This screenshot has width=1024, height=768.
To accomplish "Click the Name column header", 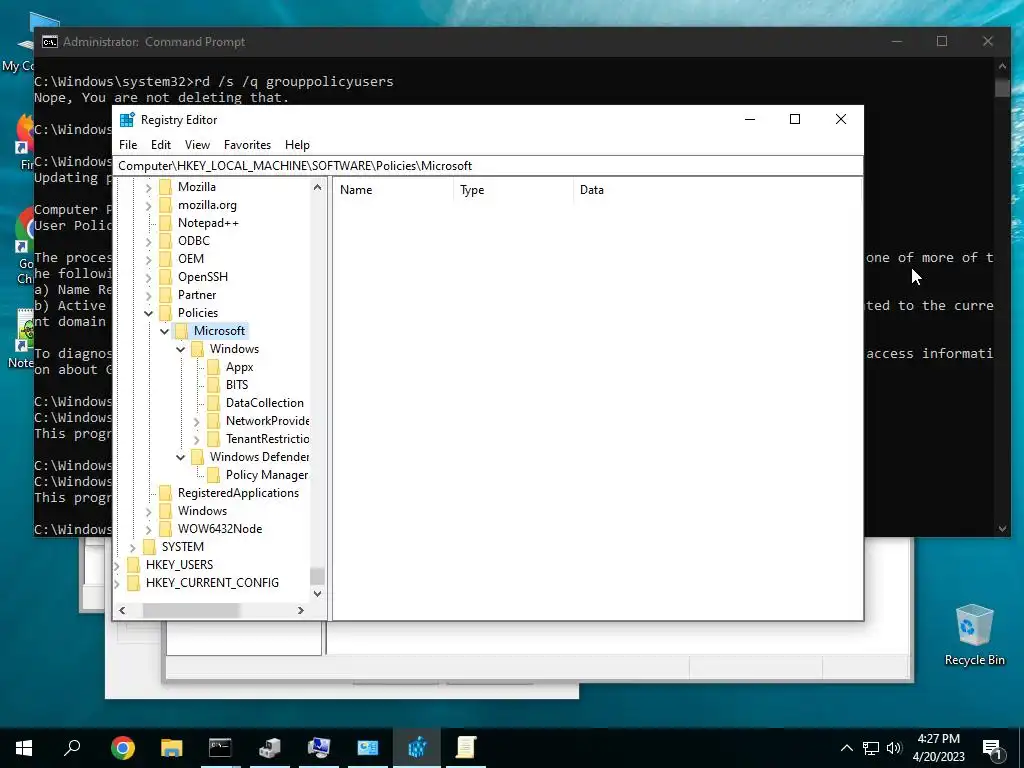I will click(x=393, y=190).
